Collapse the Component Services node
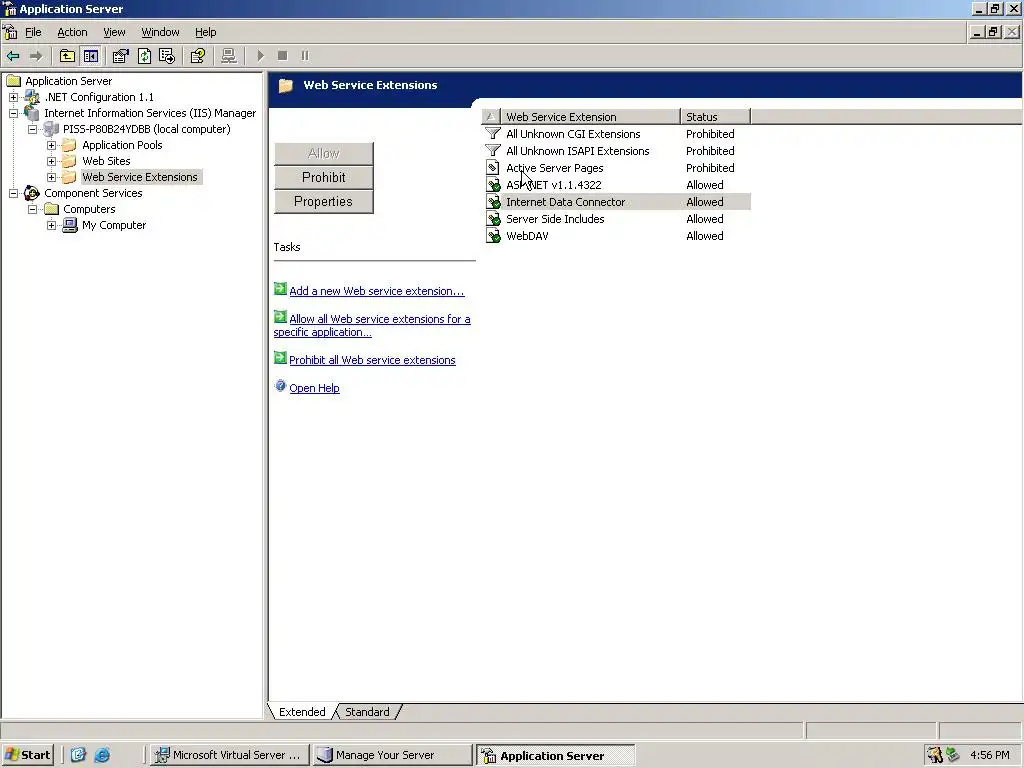This screenshot has height=768, width=1024. click(x=13, y=193)
